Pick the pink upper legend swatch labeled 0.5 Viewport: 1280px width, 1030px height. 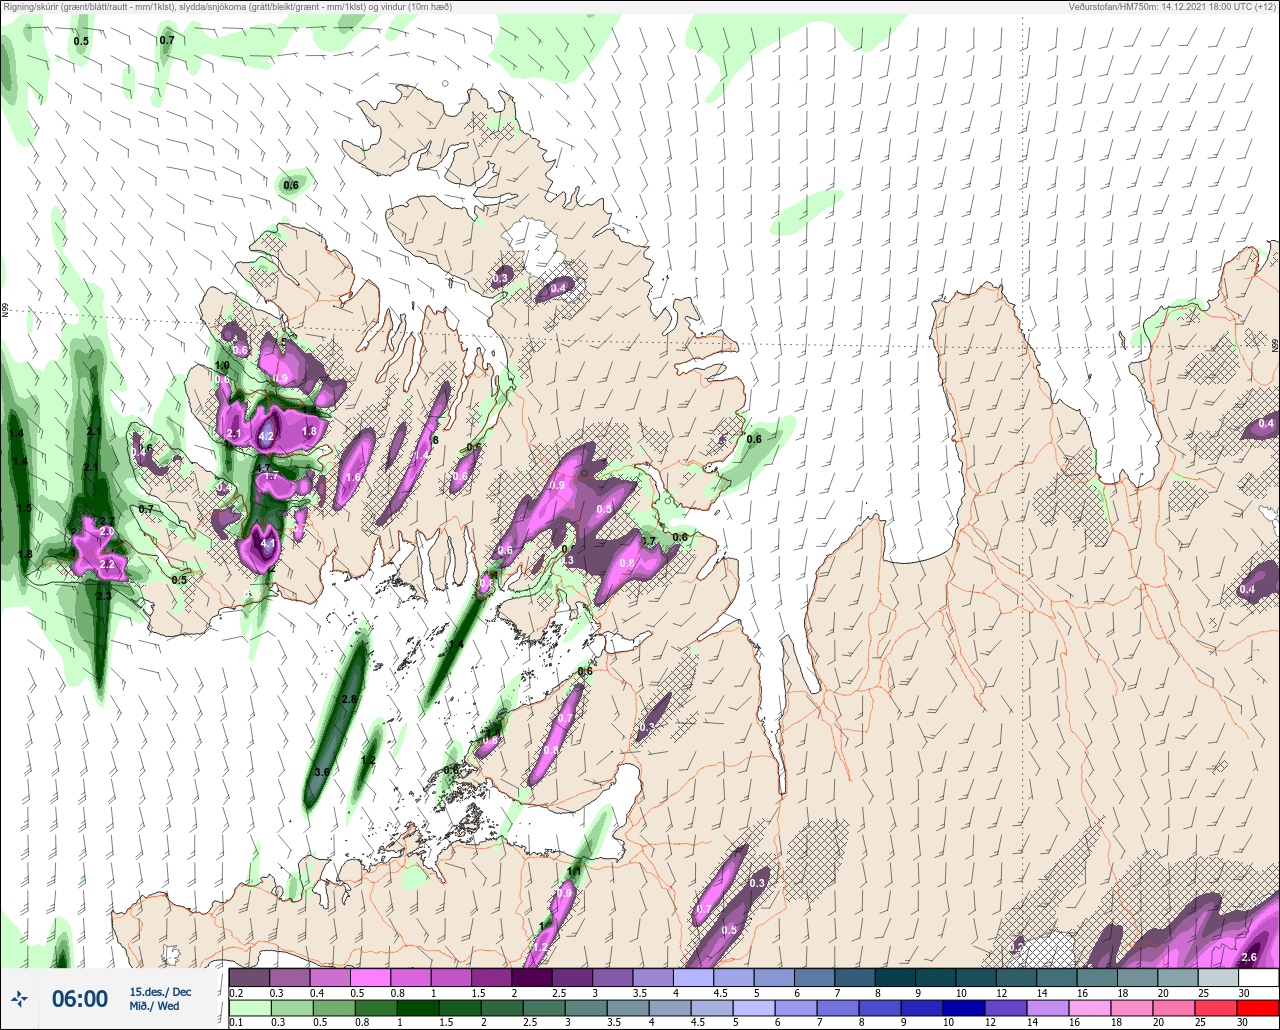coord(370,977)
